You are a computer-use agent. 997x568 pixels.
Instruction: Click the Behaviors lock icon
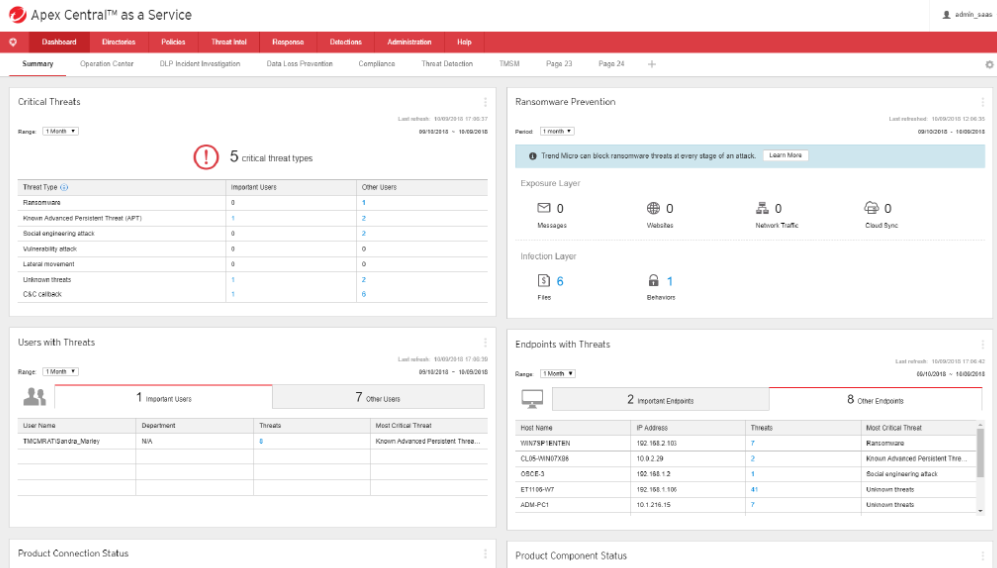[654, 280]
